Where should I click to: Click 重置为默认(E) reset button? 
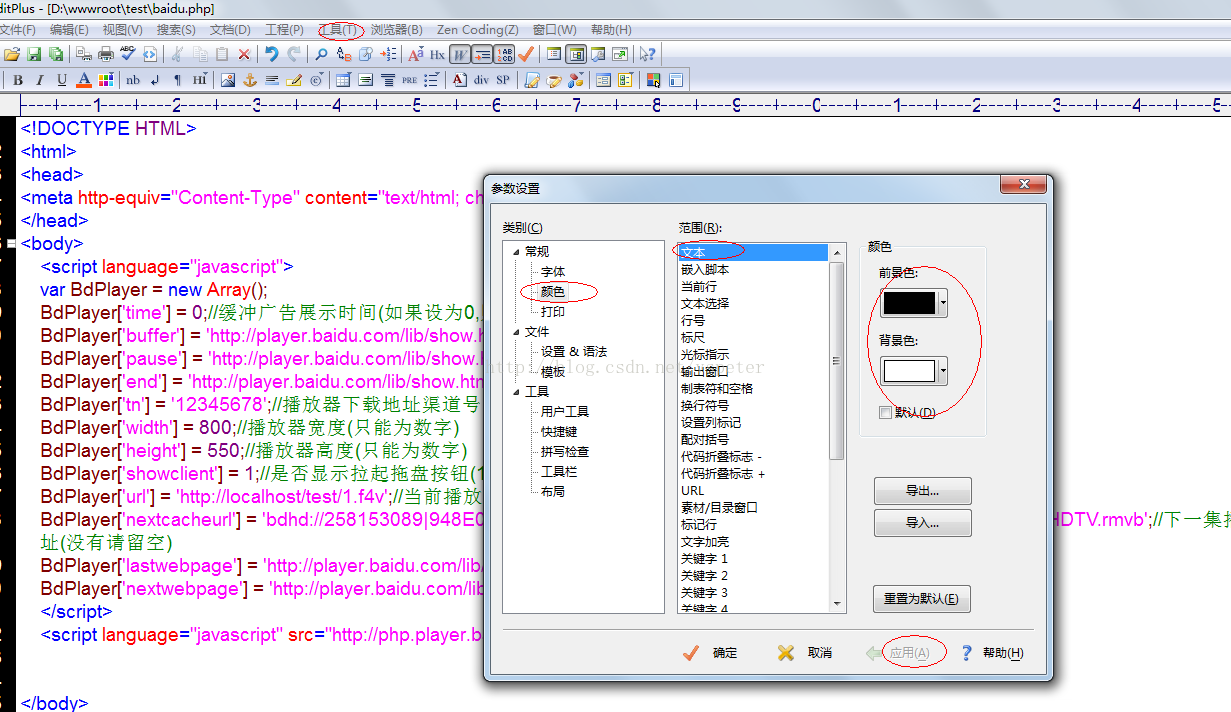(x=922, y=599)
